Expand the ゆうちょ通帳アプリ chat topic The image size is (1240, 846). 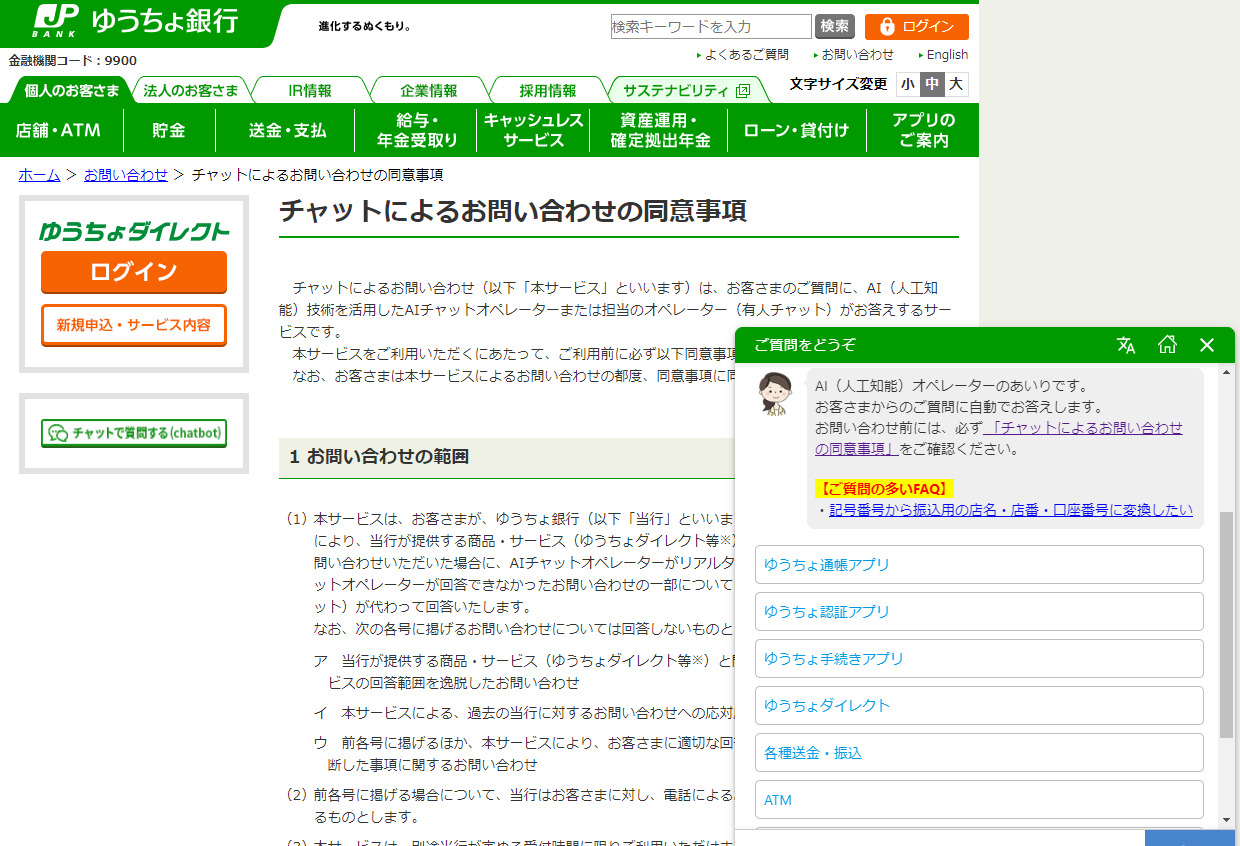point(978,564)
